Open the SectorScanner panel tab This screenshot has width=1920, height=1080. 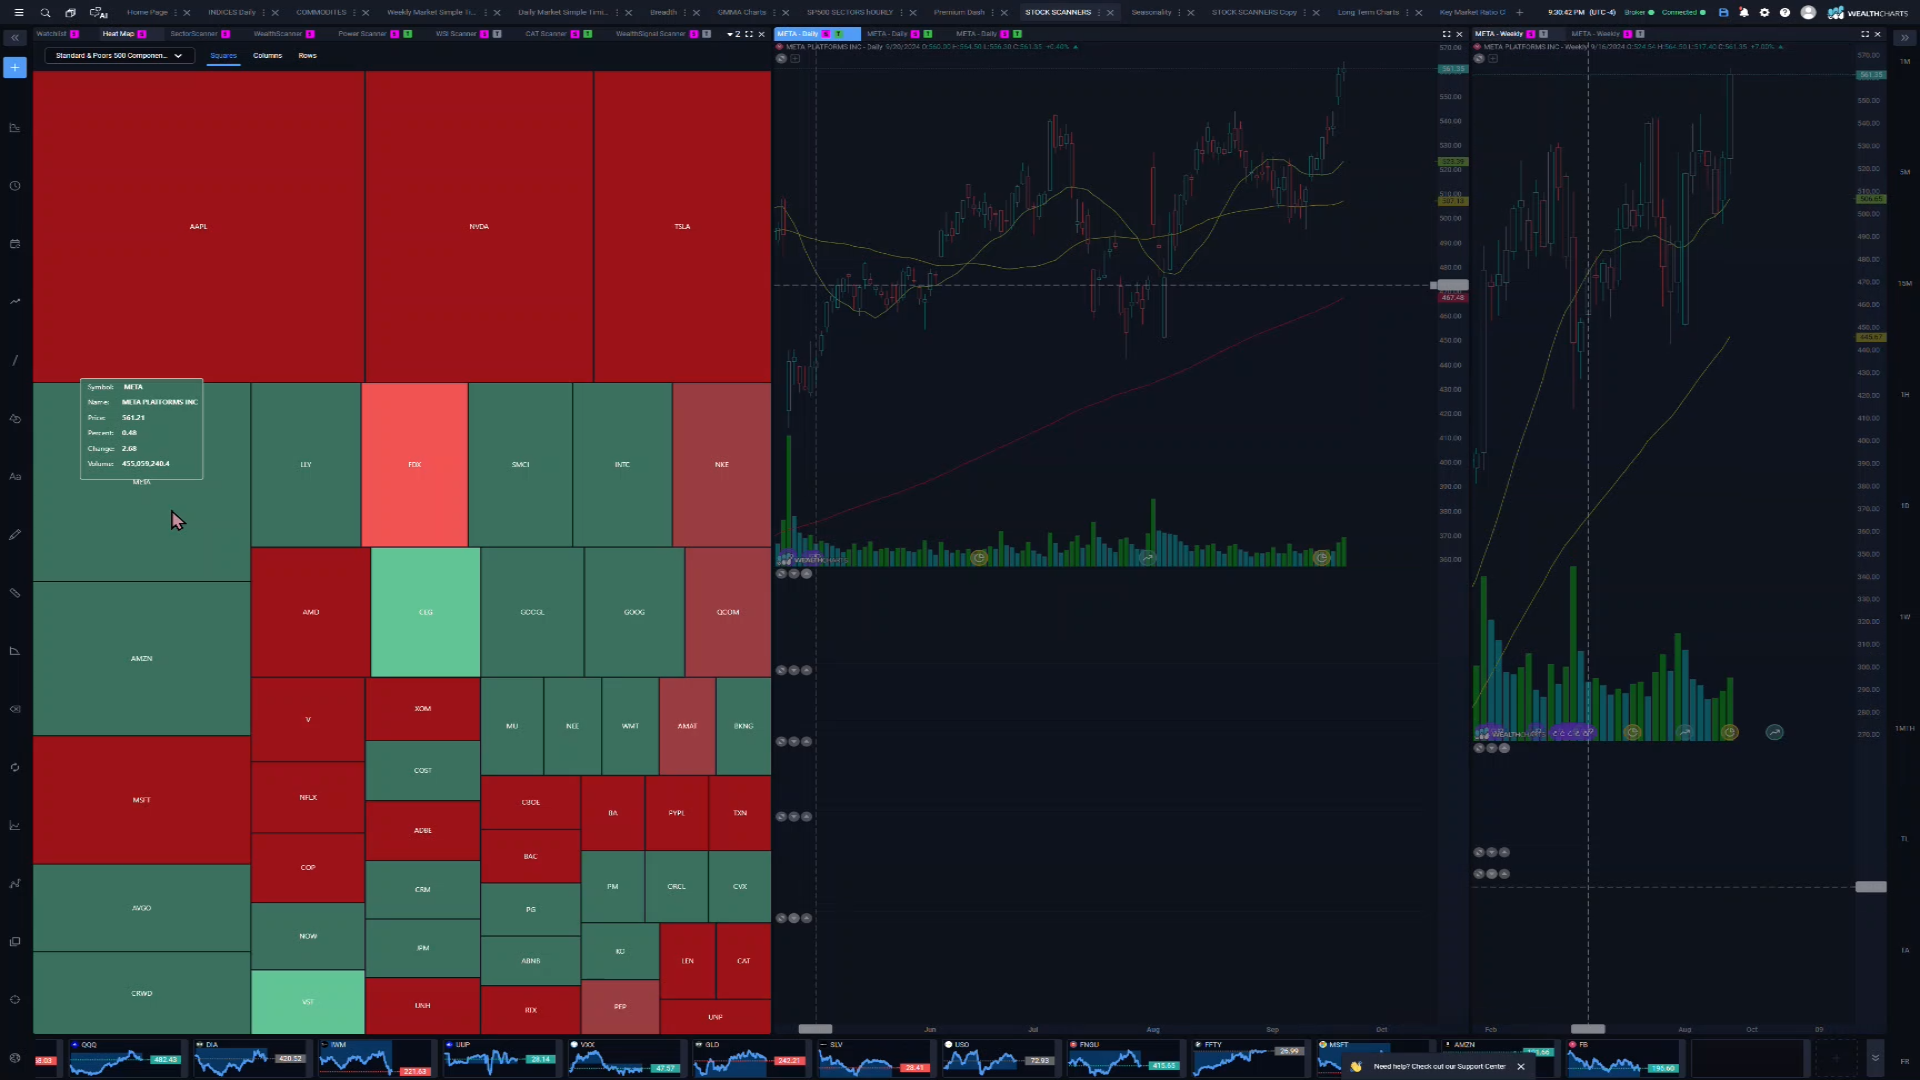[x=194, y=34]
